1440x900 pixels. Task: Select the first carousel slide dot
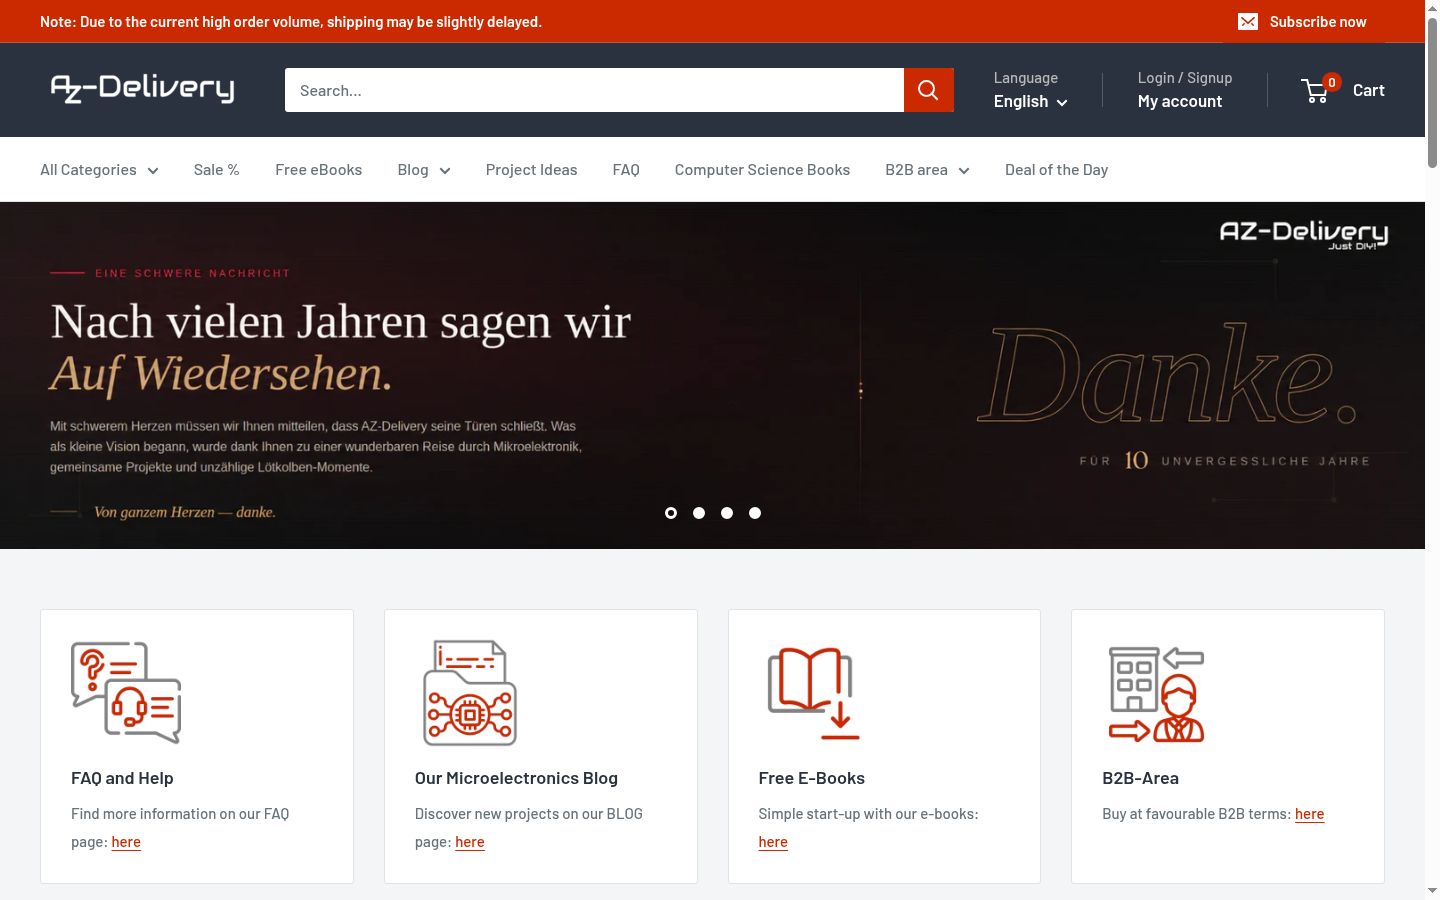tap(671, 513)
